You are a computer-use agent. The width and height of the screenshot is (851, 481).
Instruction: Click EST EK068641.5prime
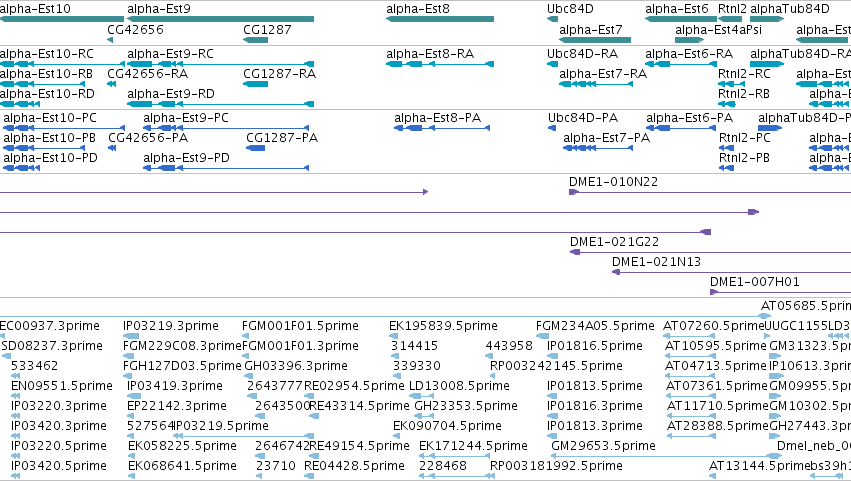182,466
